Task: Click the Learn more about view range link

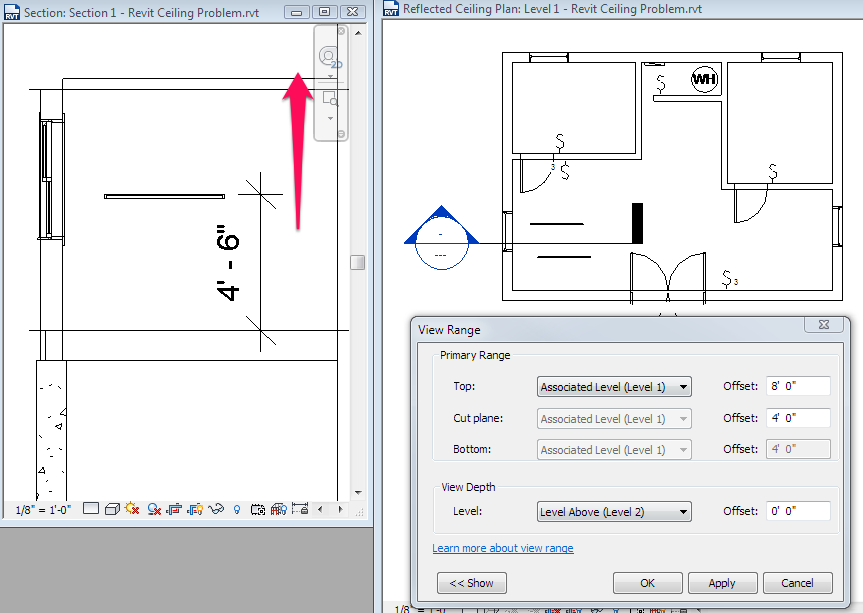Action: click(x=503, y=548)
